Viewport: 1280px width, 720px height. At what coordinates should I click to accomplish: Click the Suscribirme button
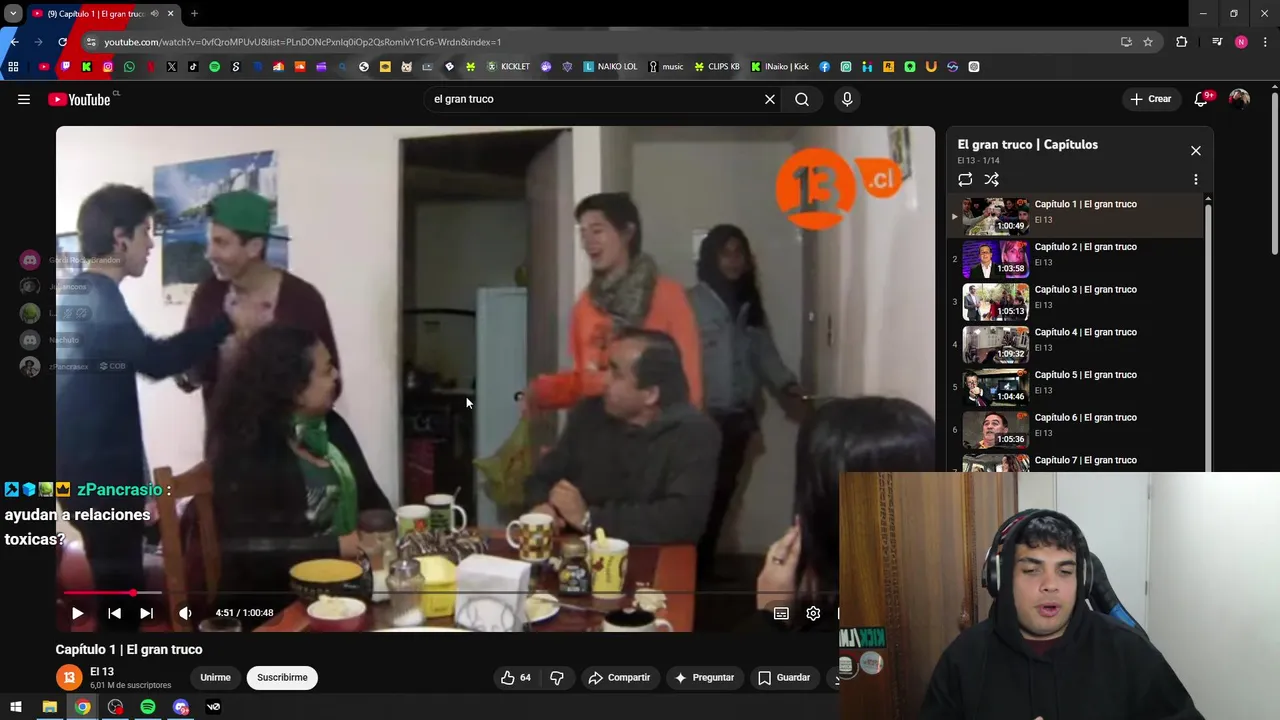282,677
